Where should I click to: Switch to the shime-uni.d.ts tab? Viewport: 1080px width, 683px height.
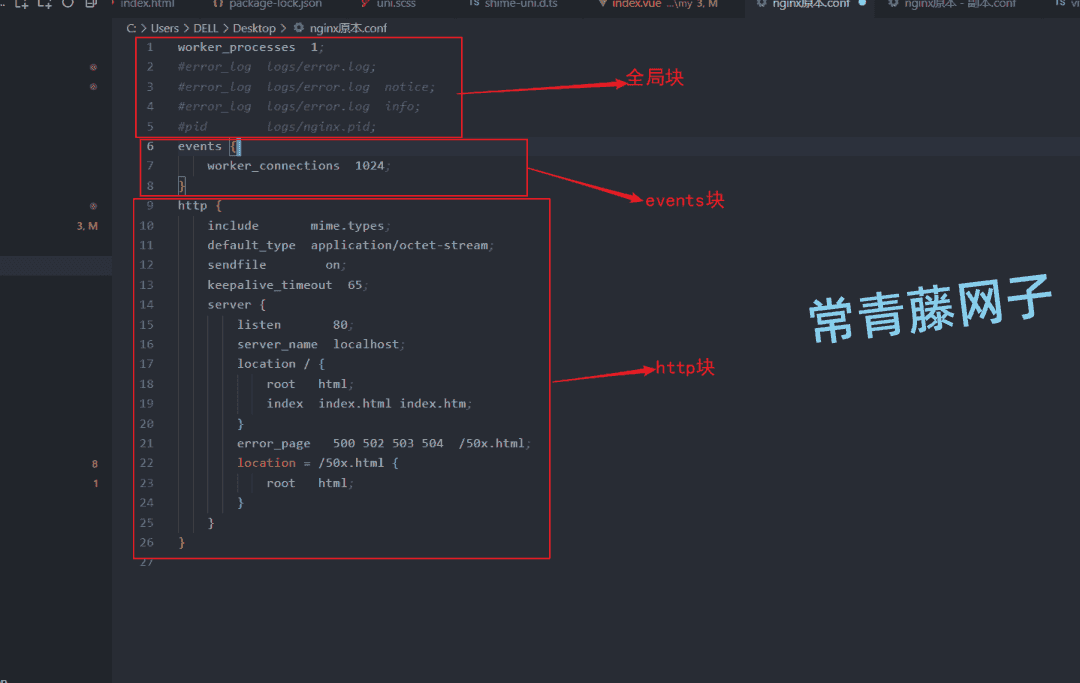pos(520,4)
